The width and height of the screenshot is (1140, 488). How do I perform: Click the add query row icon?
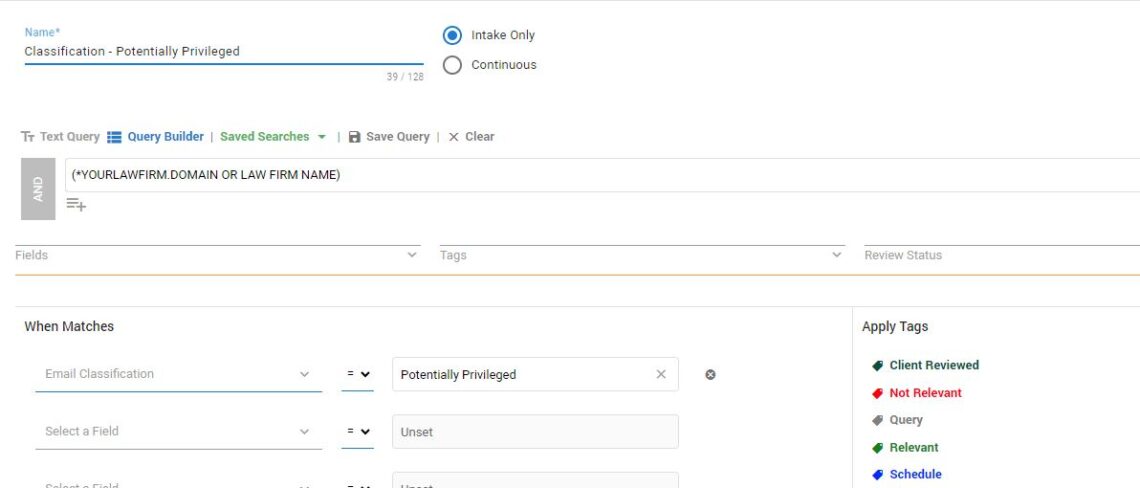tap(76, 205)
